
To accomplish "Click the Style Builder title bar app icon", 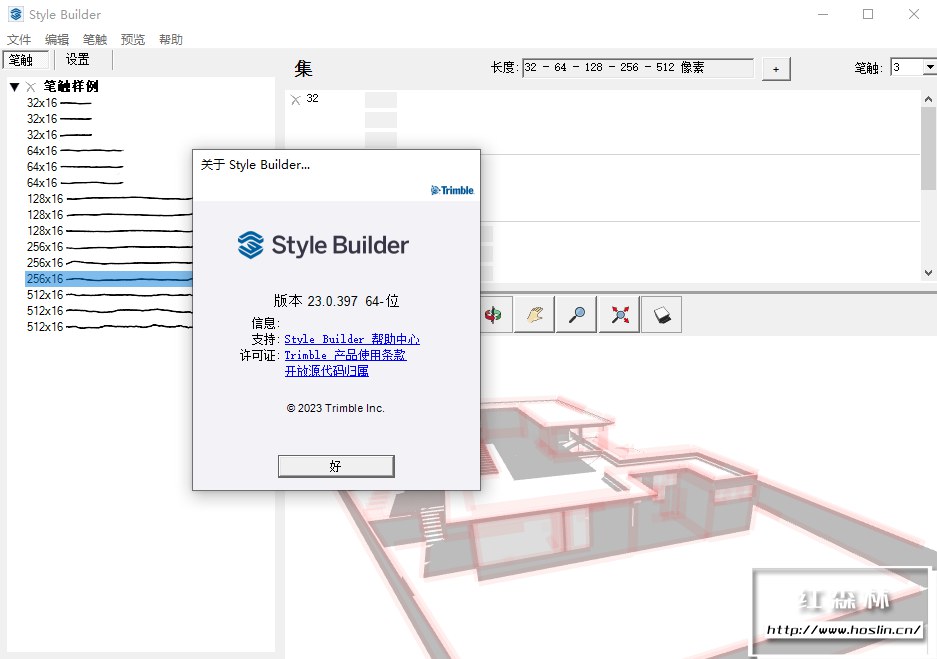I will [16, 14].
